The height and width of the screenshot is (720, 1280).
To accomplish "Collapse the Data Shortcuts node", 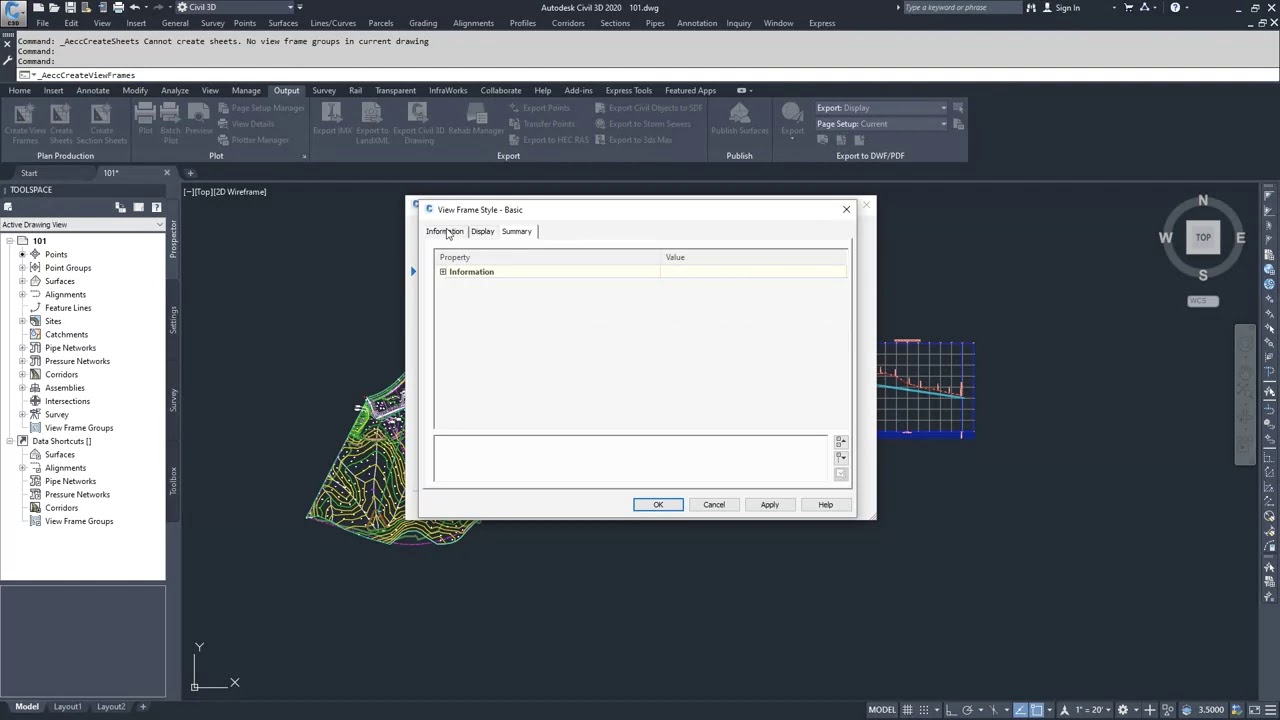I will tap(9, 441).
